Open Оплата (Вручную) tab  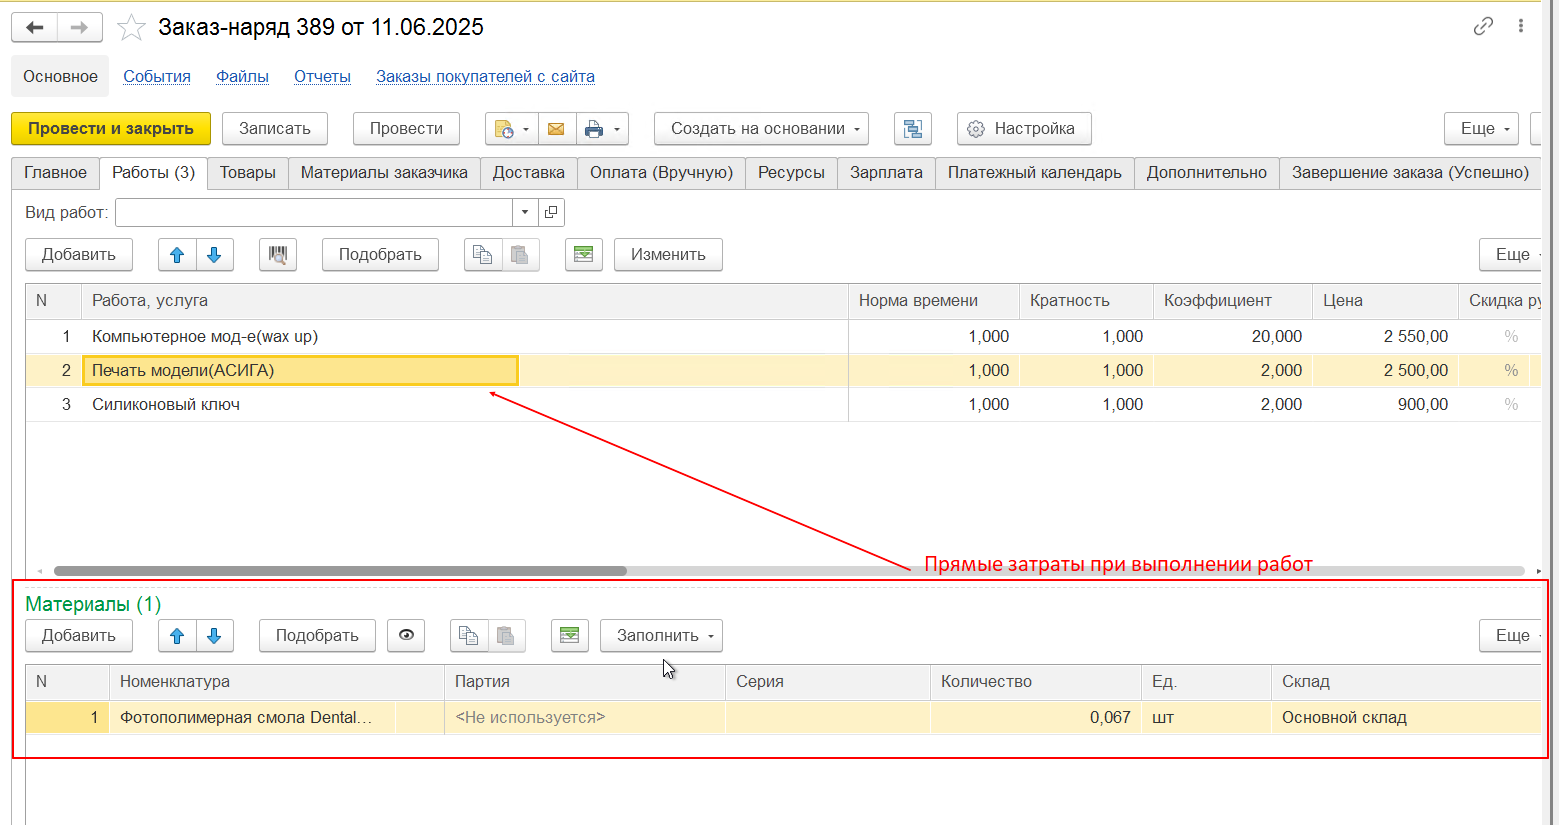661,173
